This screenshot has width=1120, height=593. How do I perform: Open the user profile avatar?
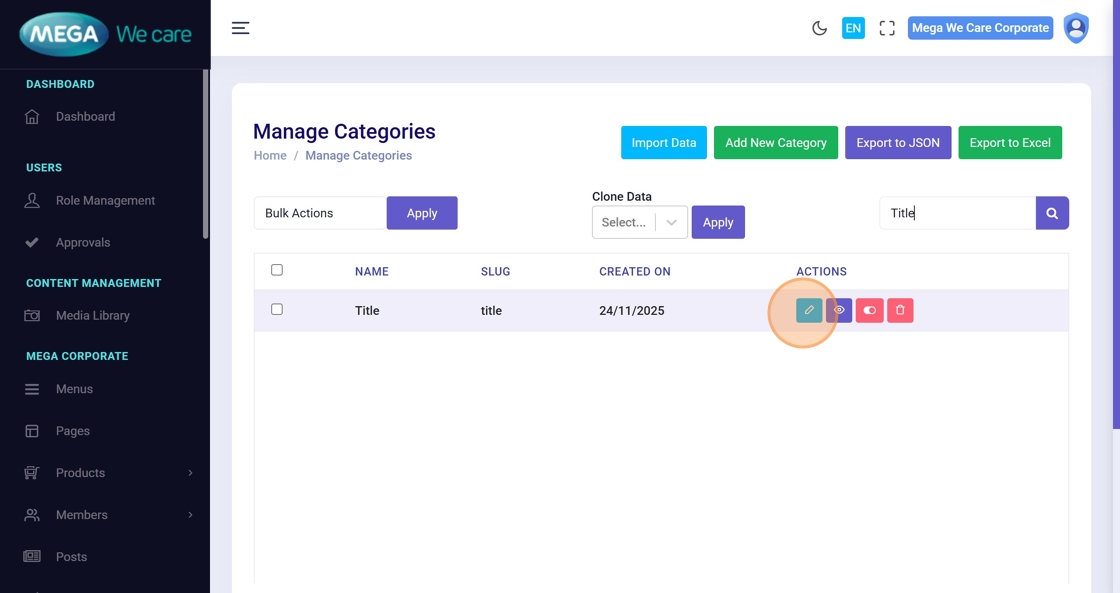click(1076, 28)
